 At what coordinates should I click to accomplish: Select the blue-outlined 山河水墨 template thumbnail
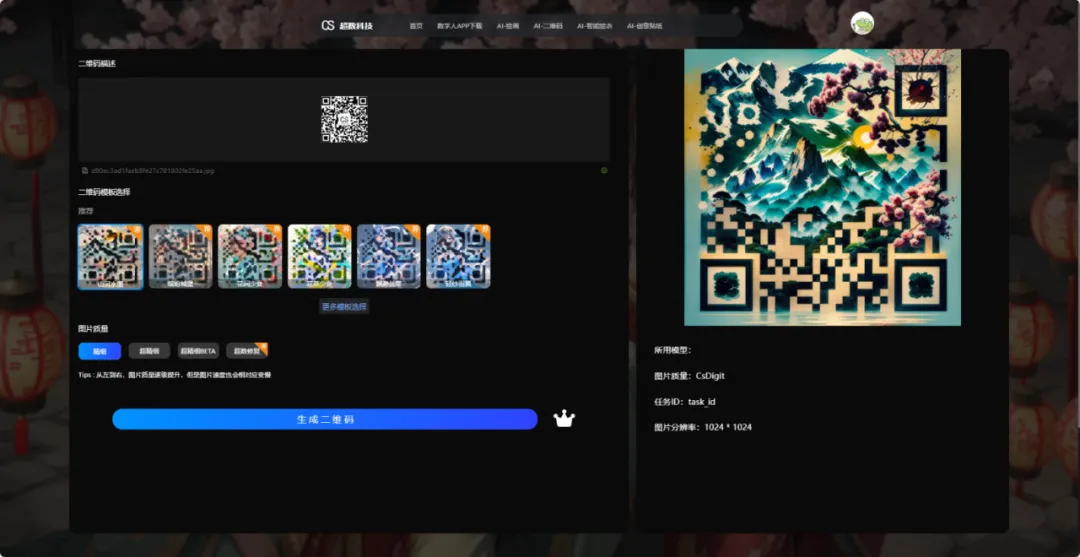point(111,256)
